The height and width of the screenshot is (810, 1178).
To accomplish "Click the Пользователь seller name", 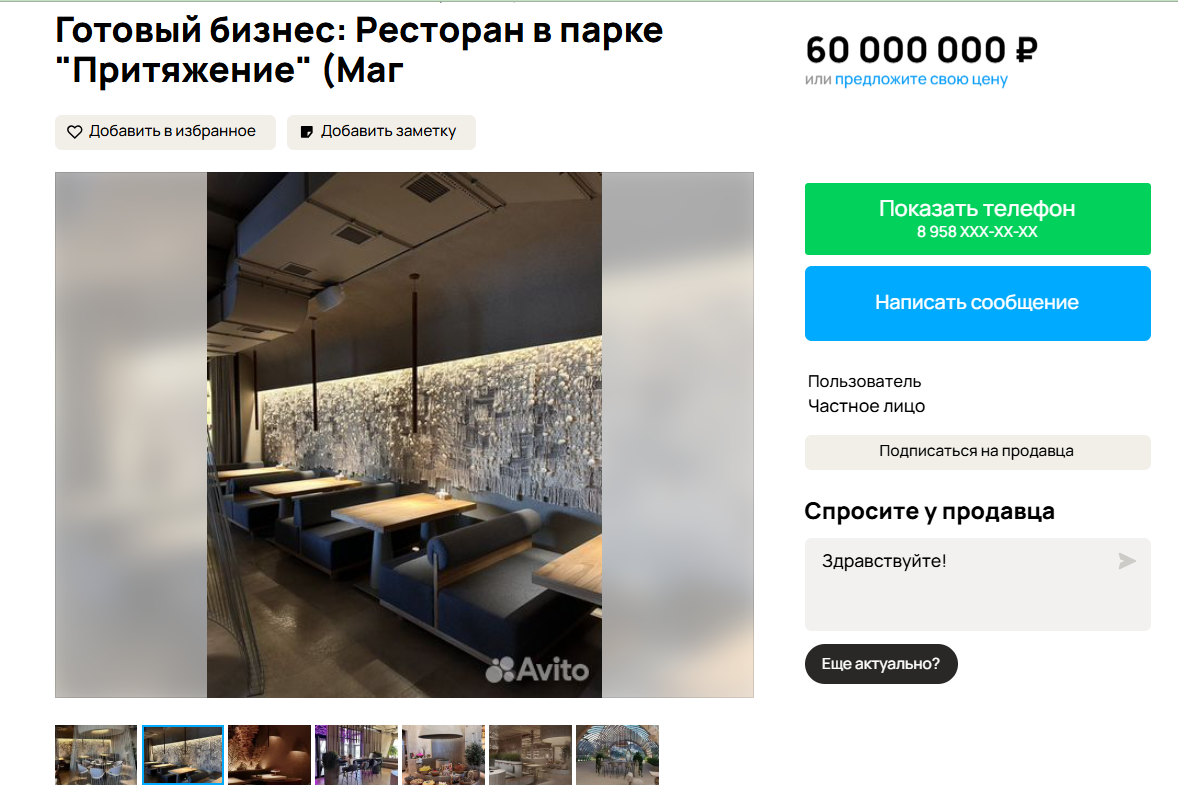I will (864, 382).
